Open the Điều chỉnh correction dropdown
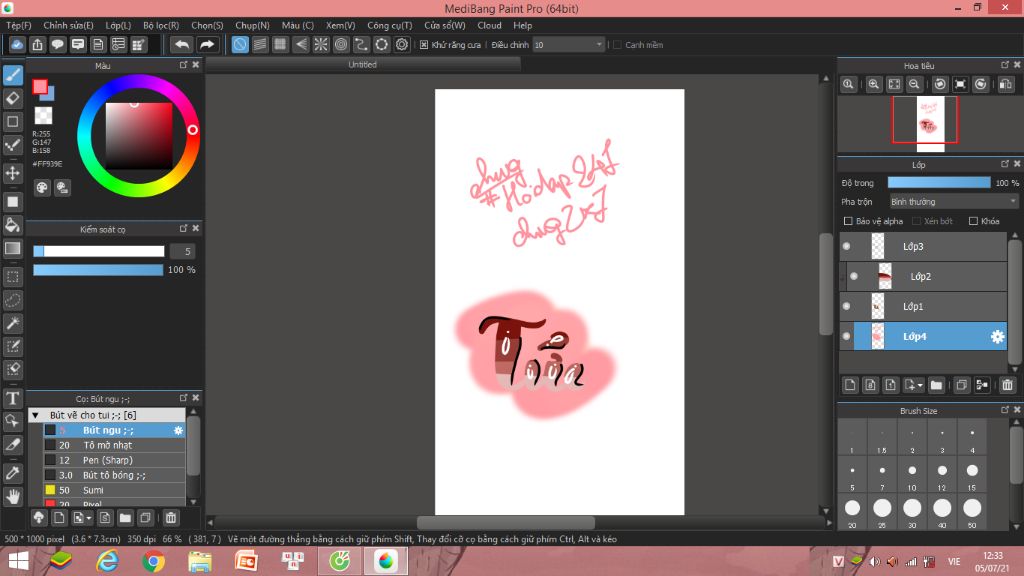The image size is (1024, 576). point(568,44)
